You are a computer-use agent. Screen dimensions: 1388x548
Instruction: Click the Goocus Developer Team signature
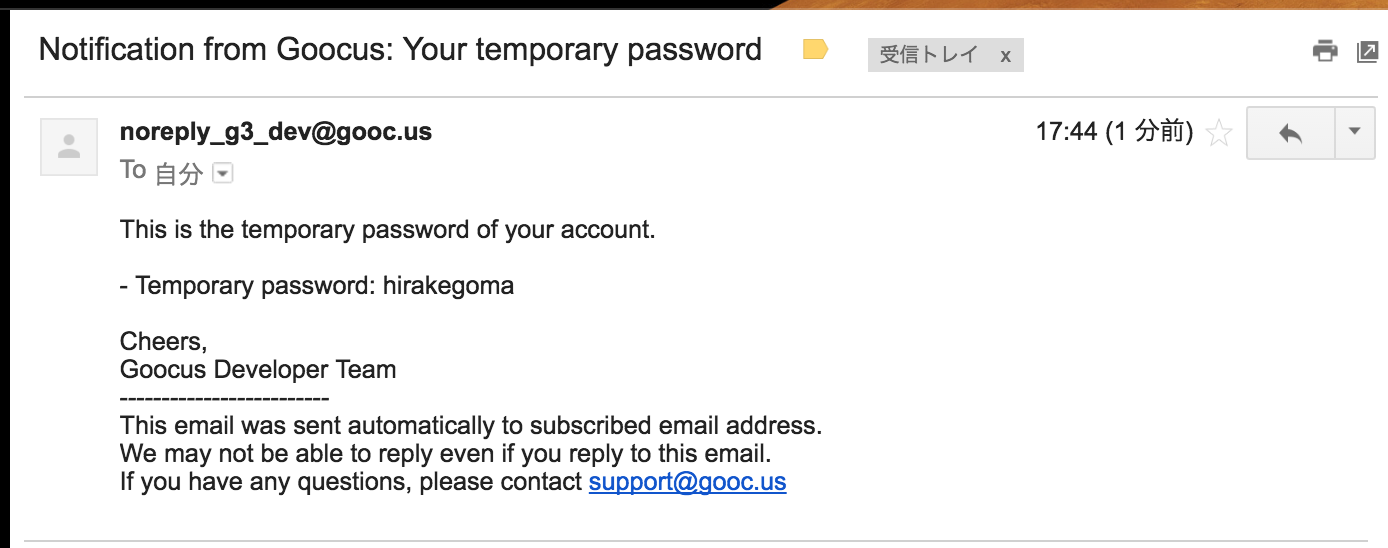[x=258, y=370]
